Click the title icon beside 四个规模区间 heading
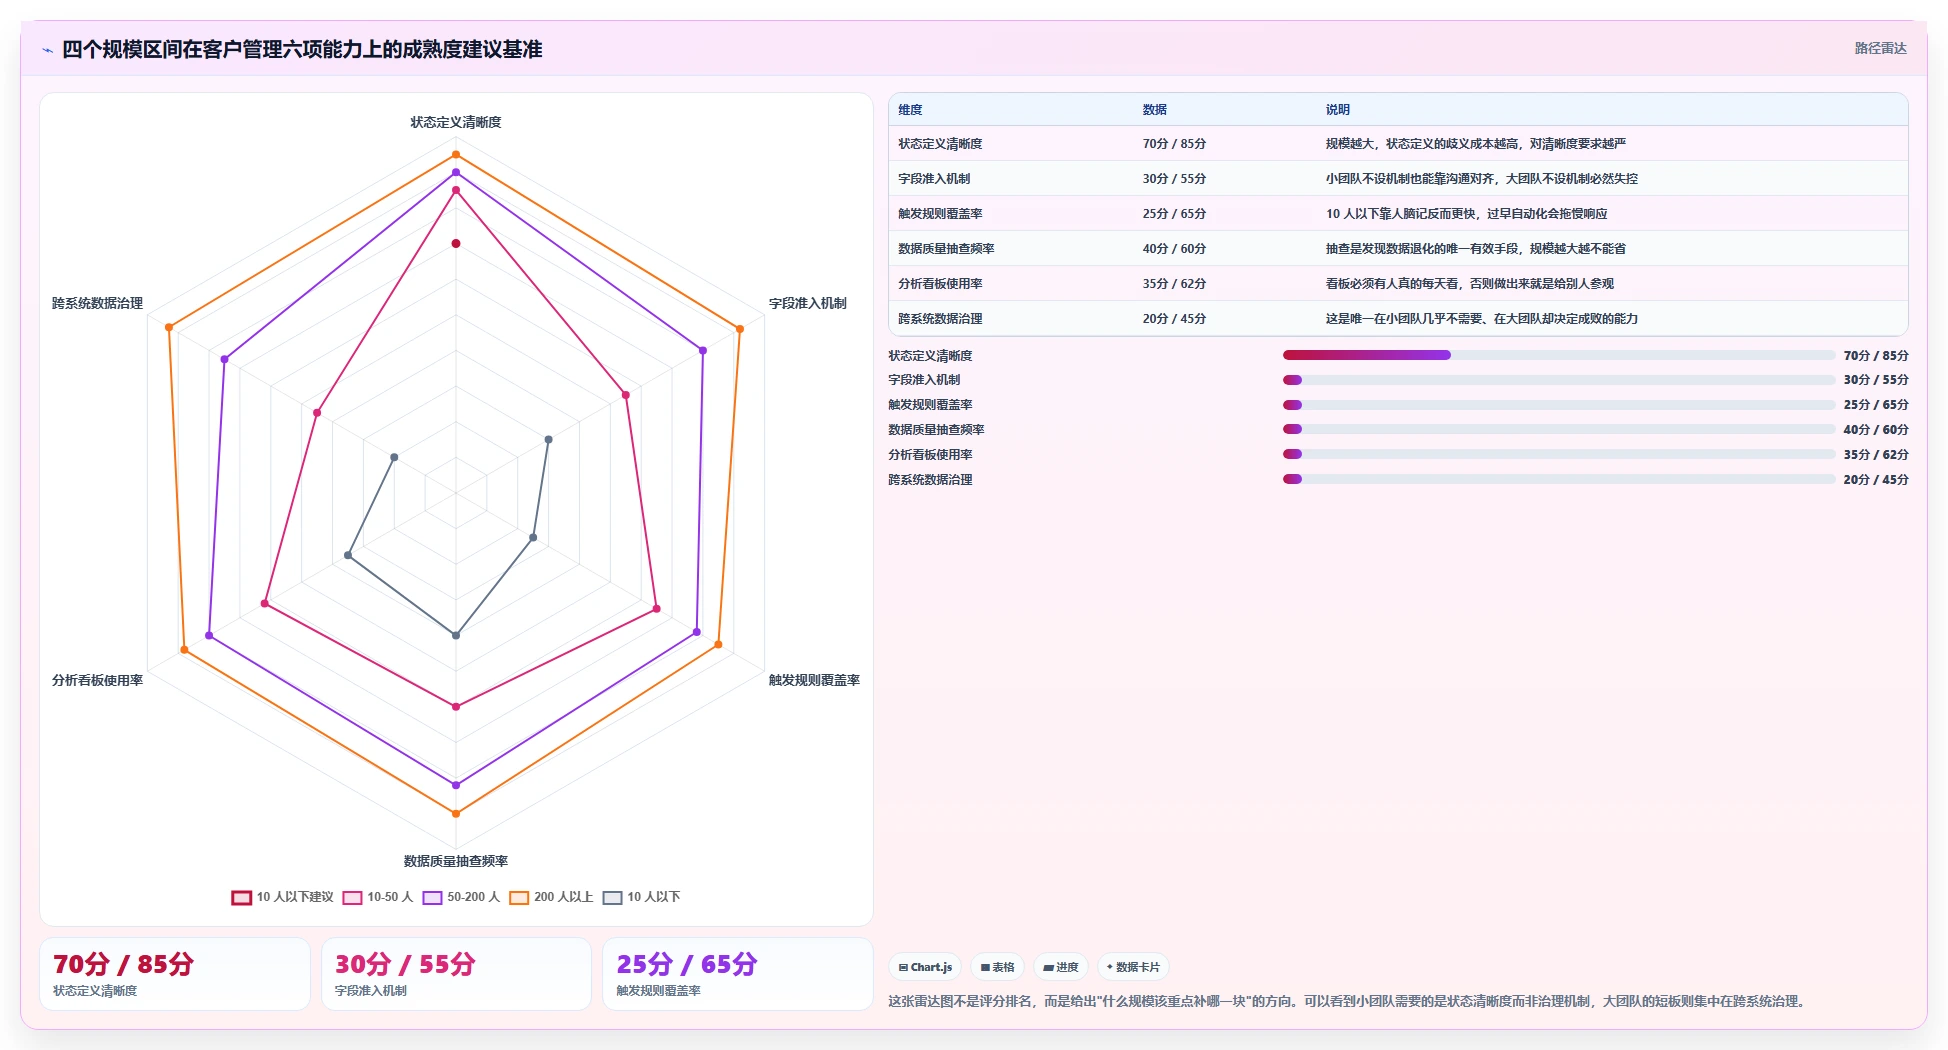This screenshot has width=1948, height=1050. click(47, 50)
